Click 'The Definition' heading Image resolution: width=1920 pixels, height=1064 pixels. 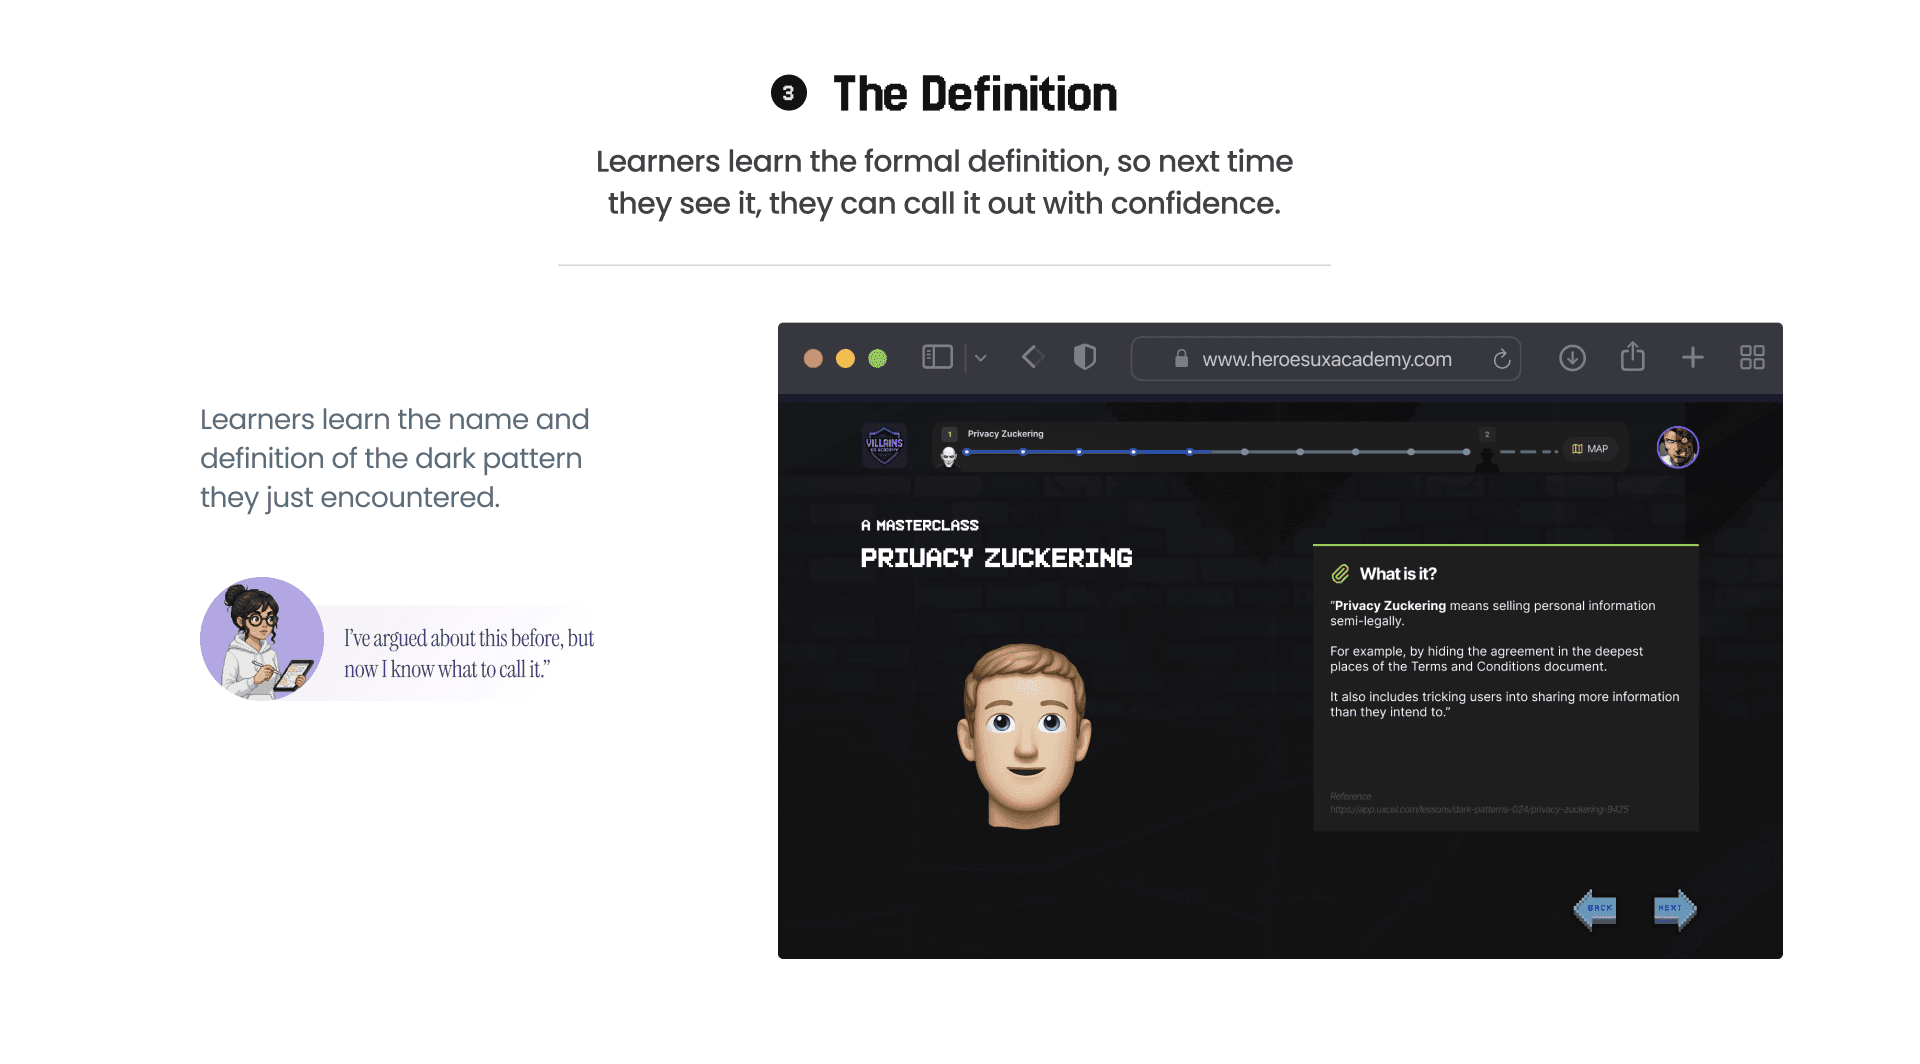pyautogui.click(x=974, y=94)
